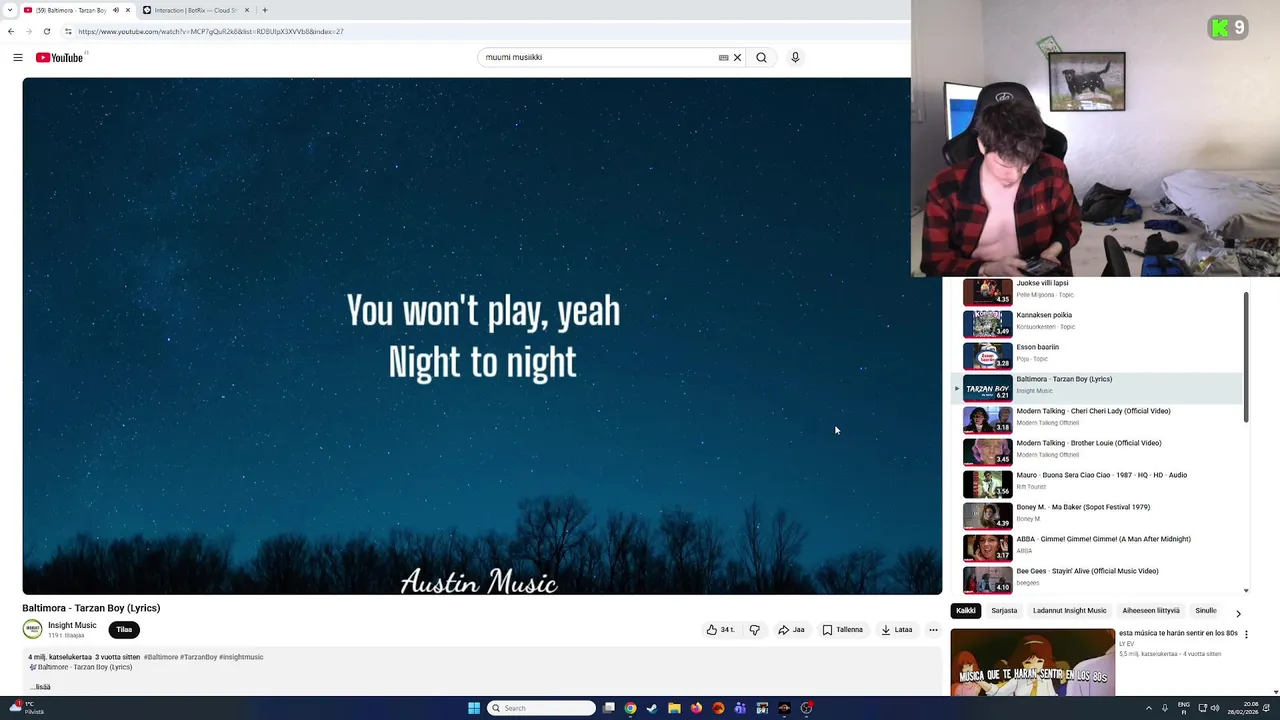Screen dimensions: 1280x720
Task: Save the video with the Tallenna button
Action: point(843,630)
